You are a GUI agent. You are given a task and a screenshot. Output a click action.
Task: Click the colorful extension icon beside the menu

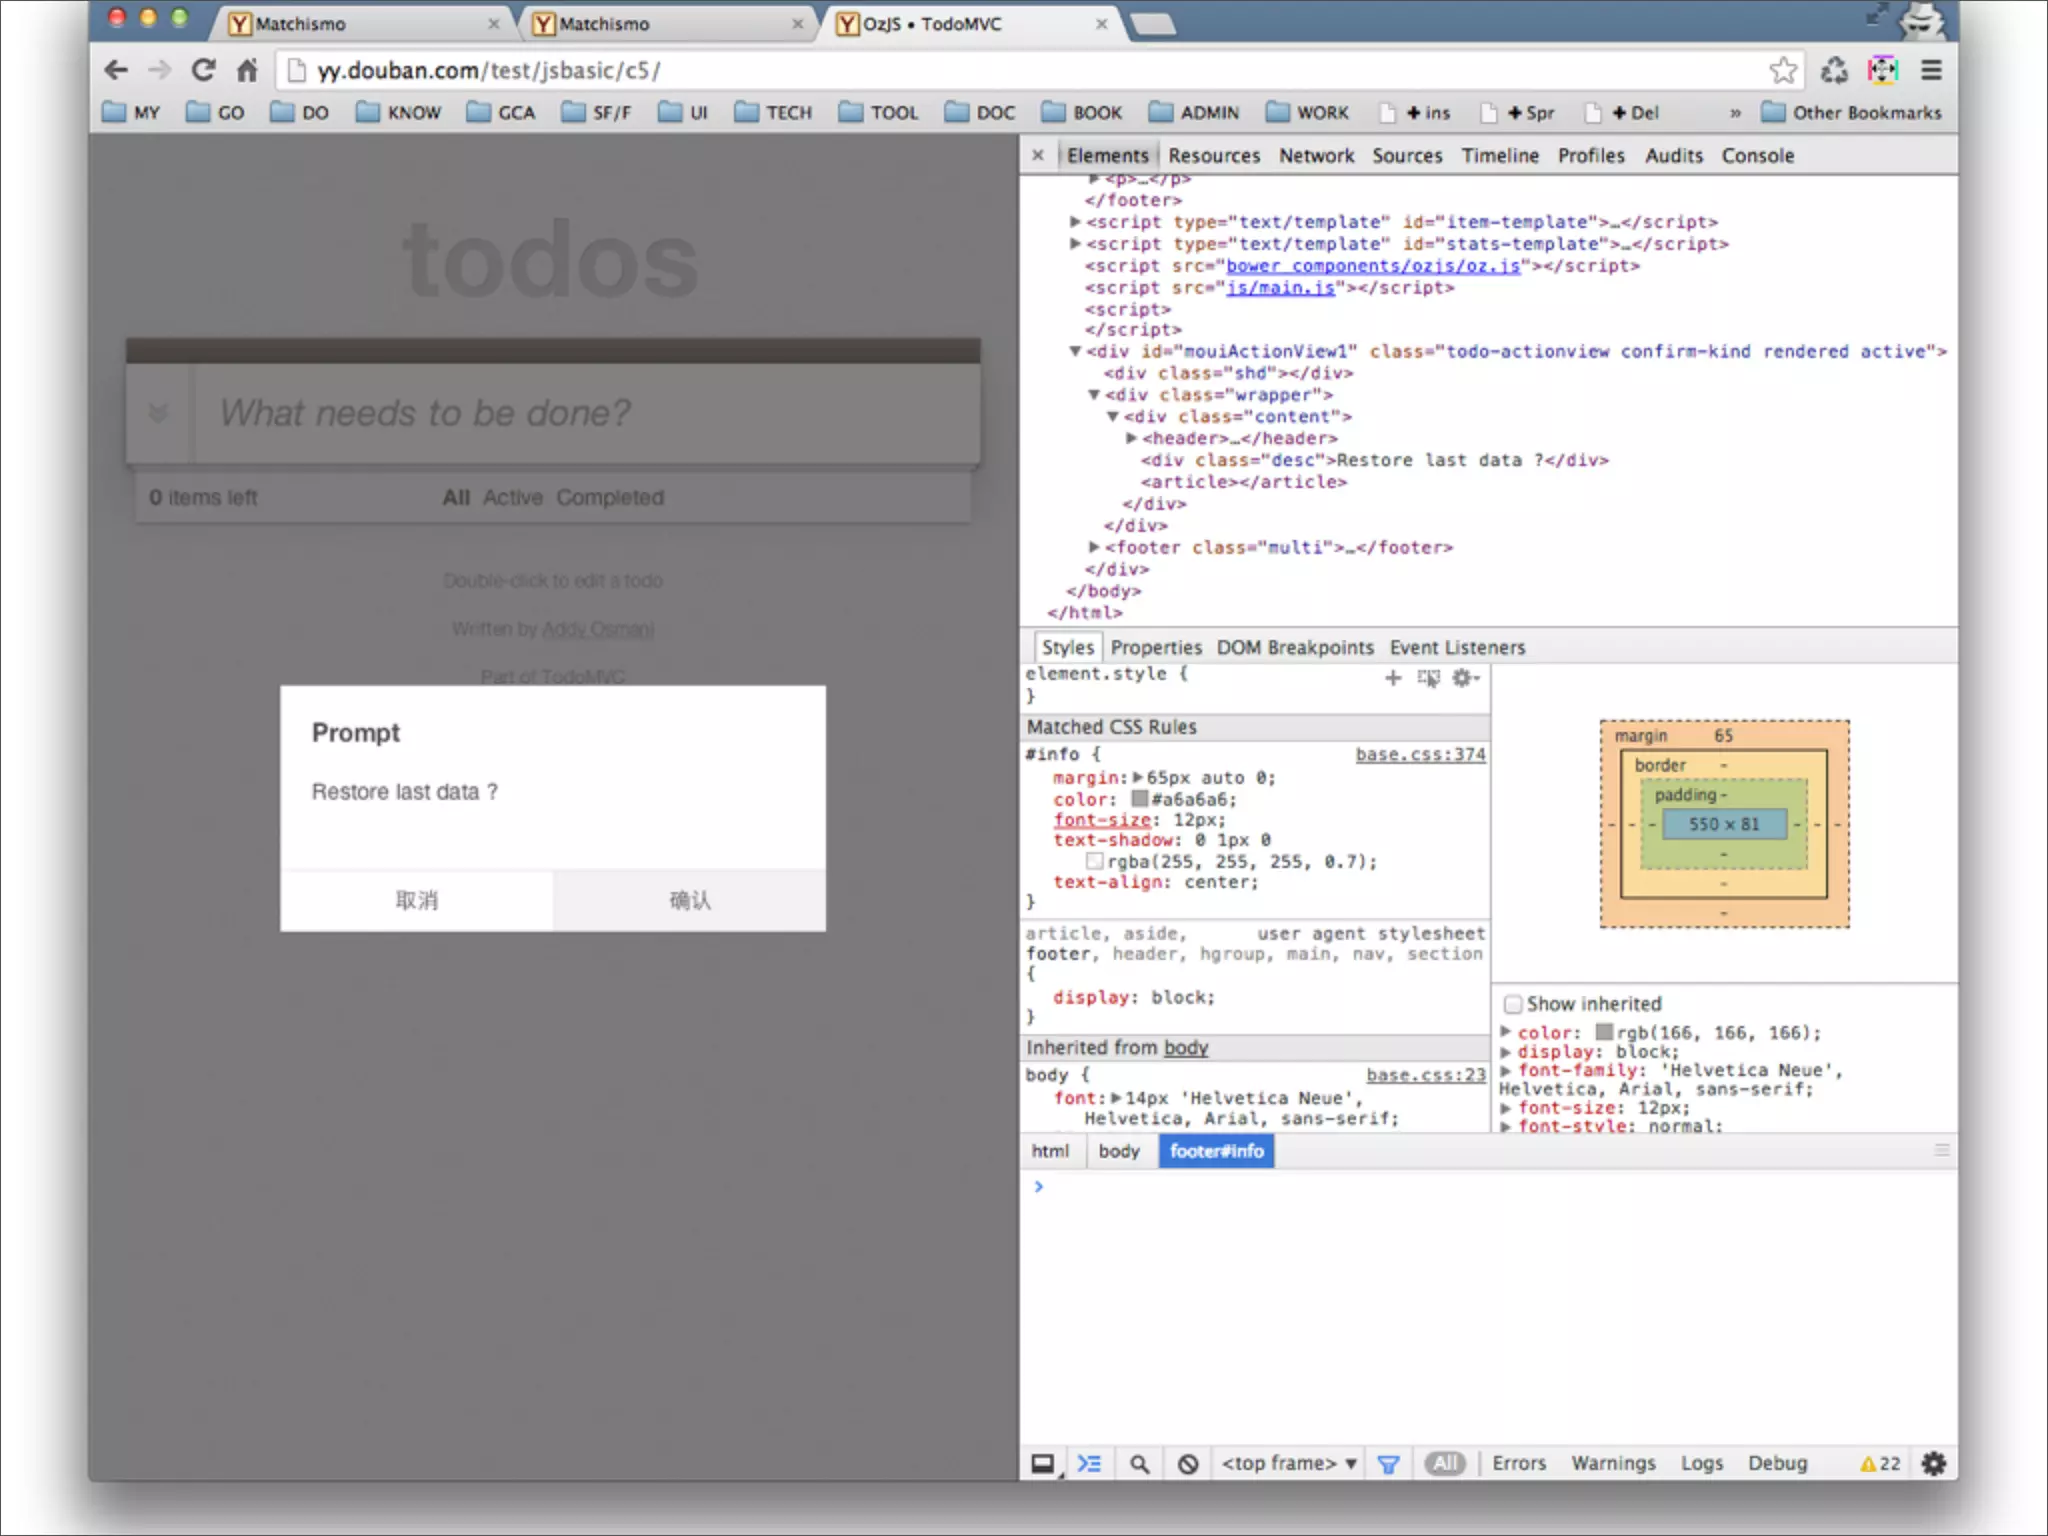1883,70
